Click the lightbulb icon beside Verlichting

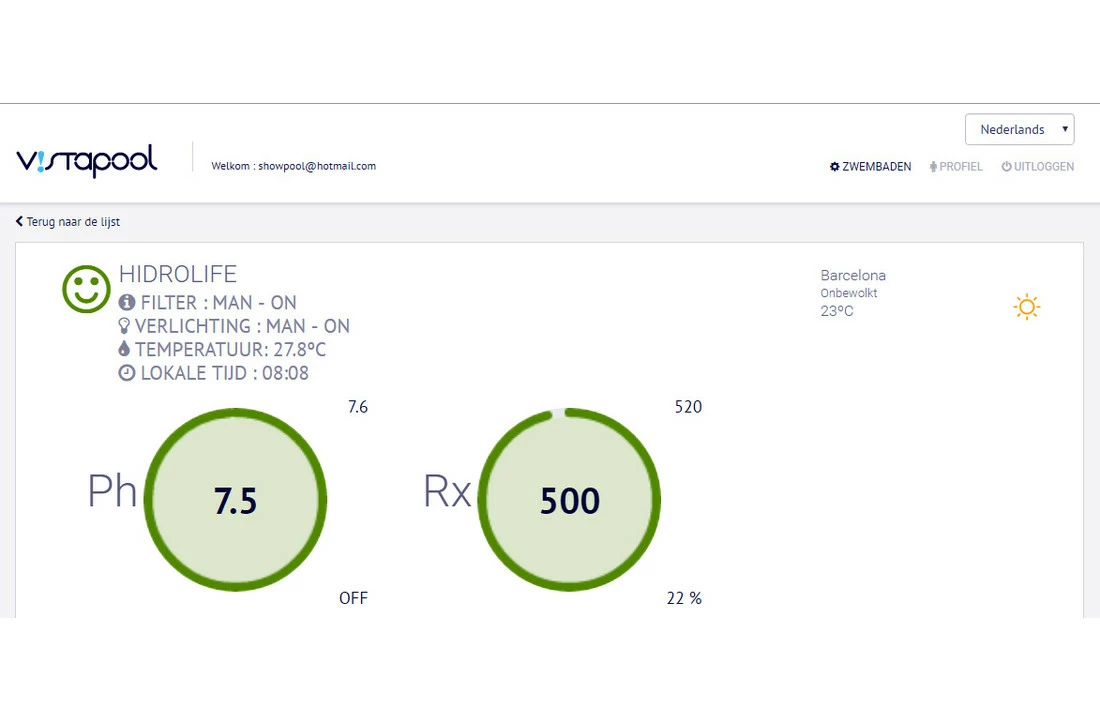[x=125, y=326]
